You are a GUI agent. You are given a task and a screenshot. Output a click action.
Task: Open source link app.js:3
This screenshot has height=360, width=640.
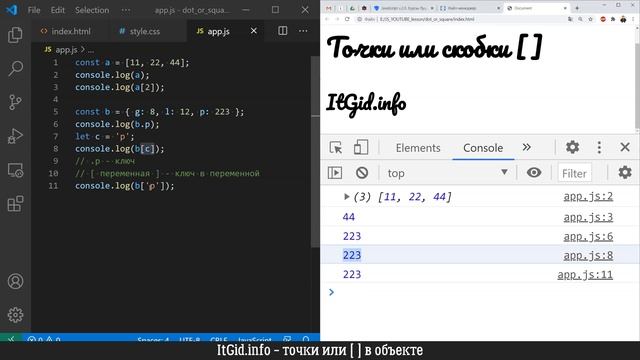(x=588, y=217)
